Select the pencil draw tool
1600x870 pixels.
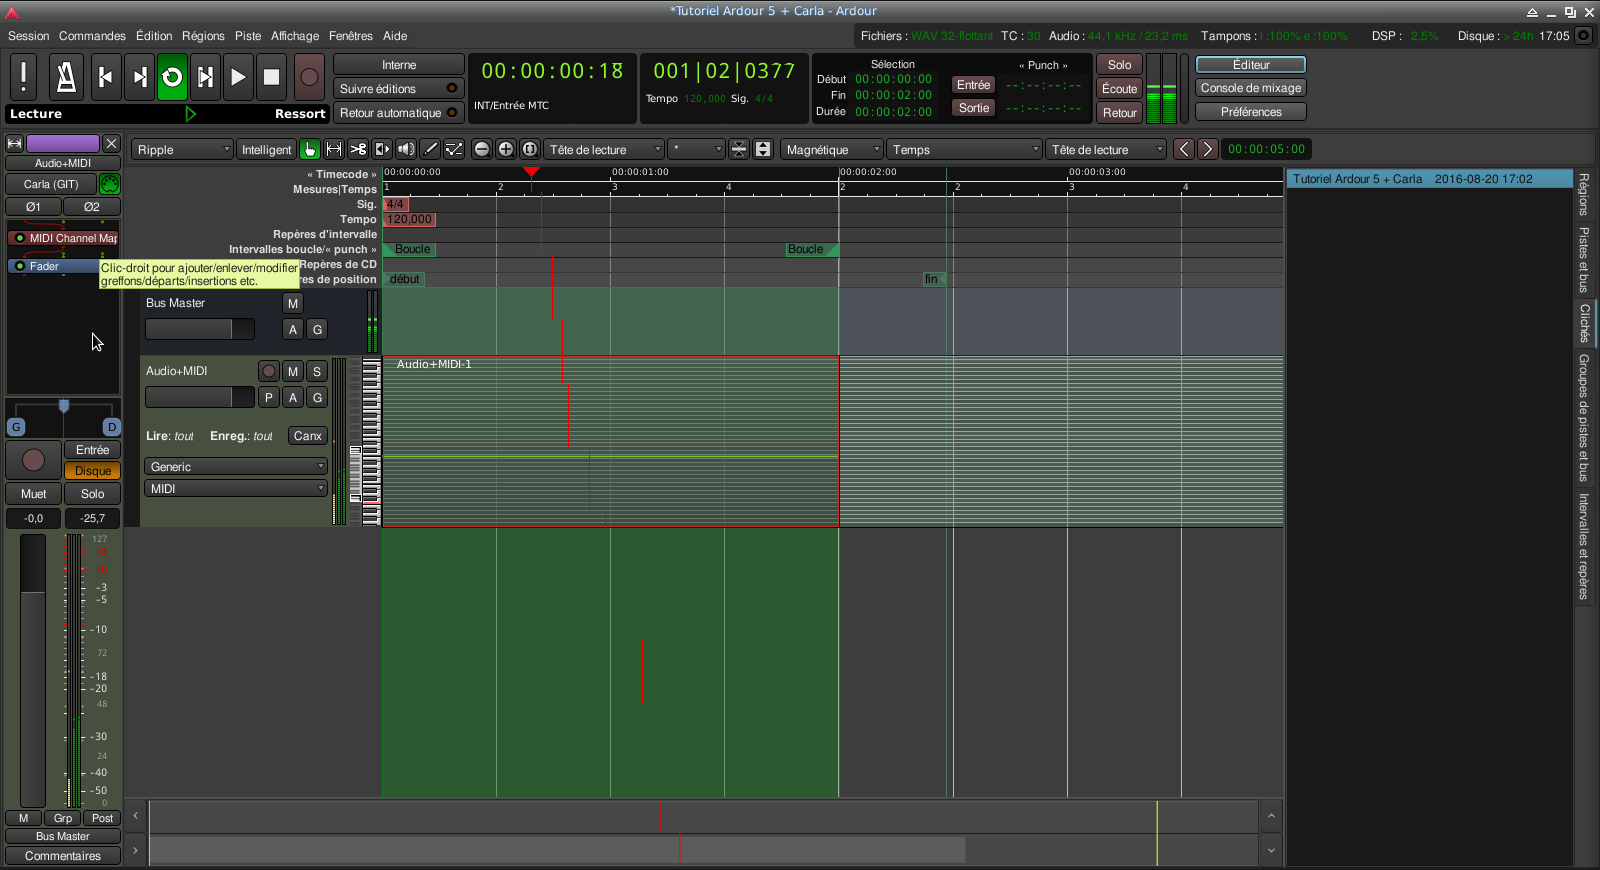[x=430, y=149]
